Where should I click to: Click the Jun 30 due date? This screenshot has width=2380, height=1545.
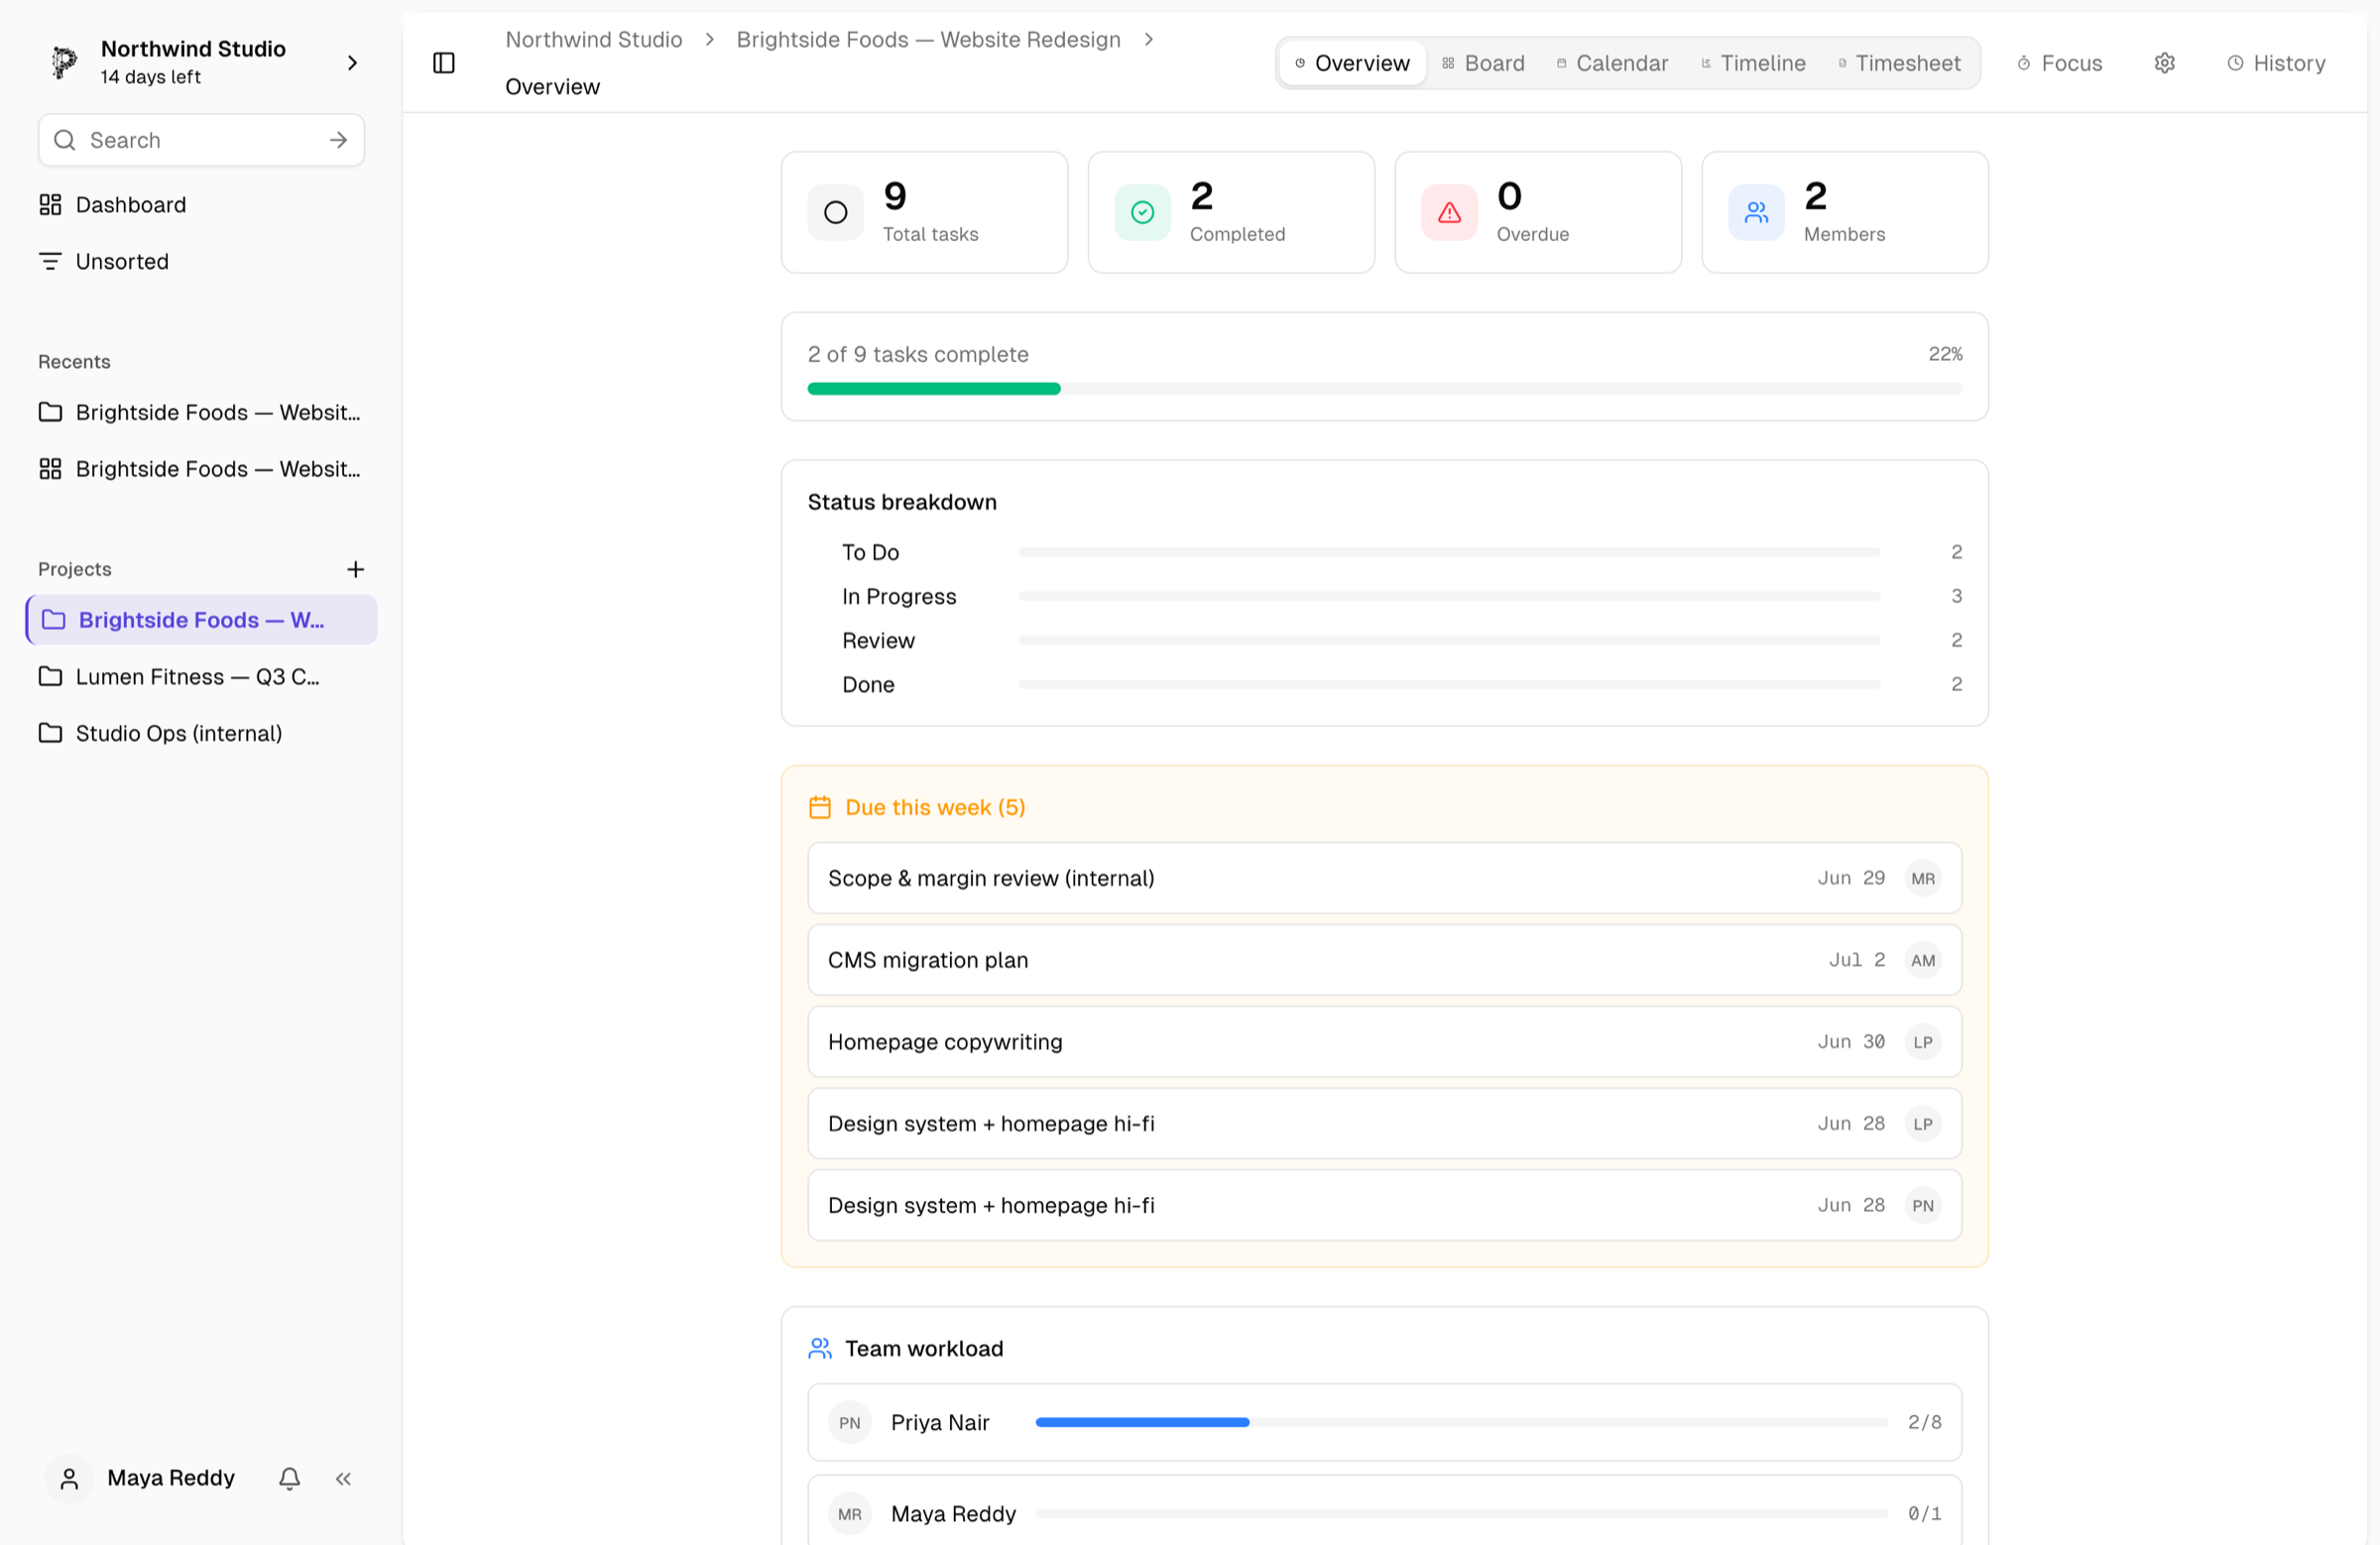click(x=1851, y=1042)
